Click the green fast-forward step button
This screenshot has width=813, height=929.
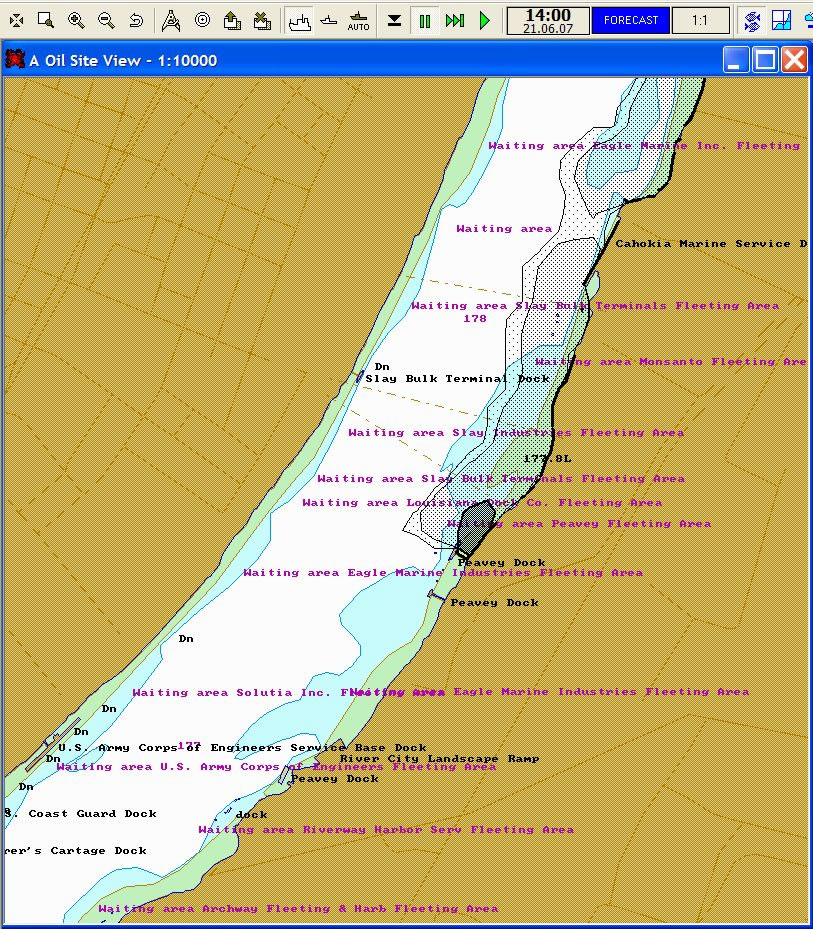[455, 21]
